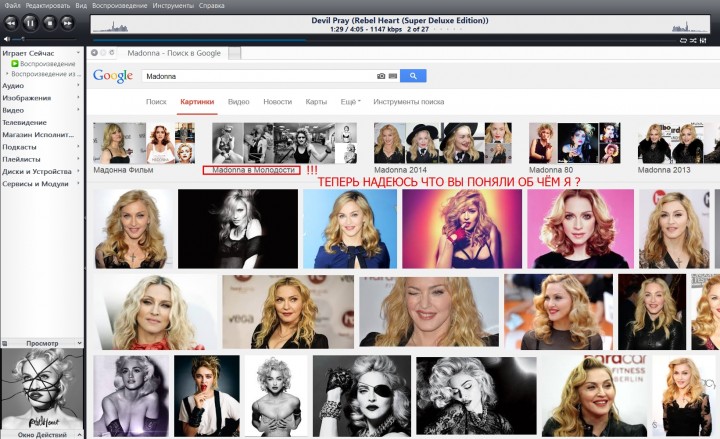
Task: Open the Просмотр panel dropdown
Action: pos(79,343)
